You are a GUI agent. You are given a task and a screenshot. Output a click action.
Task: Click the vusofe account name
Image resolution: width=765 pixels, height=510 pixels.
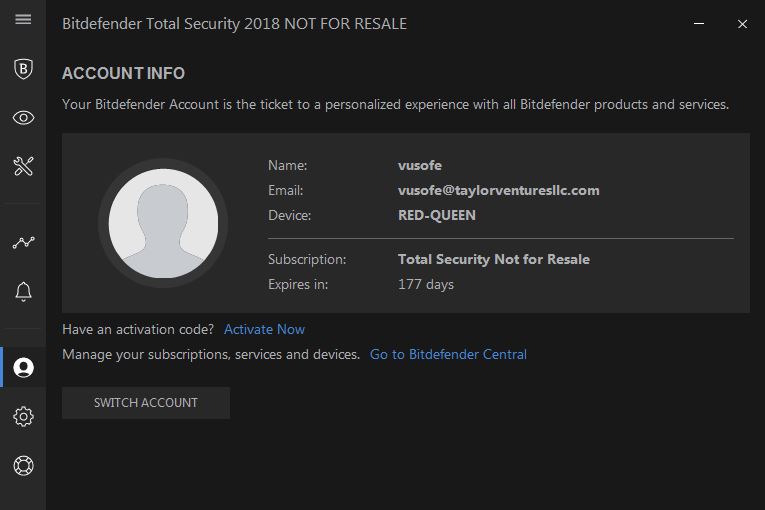420,165
